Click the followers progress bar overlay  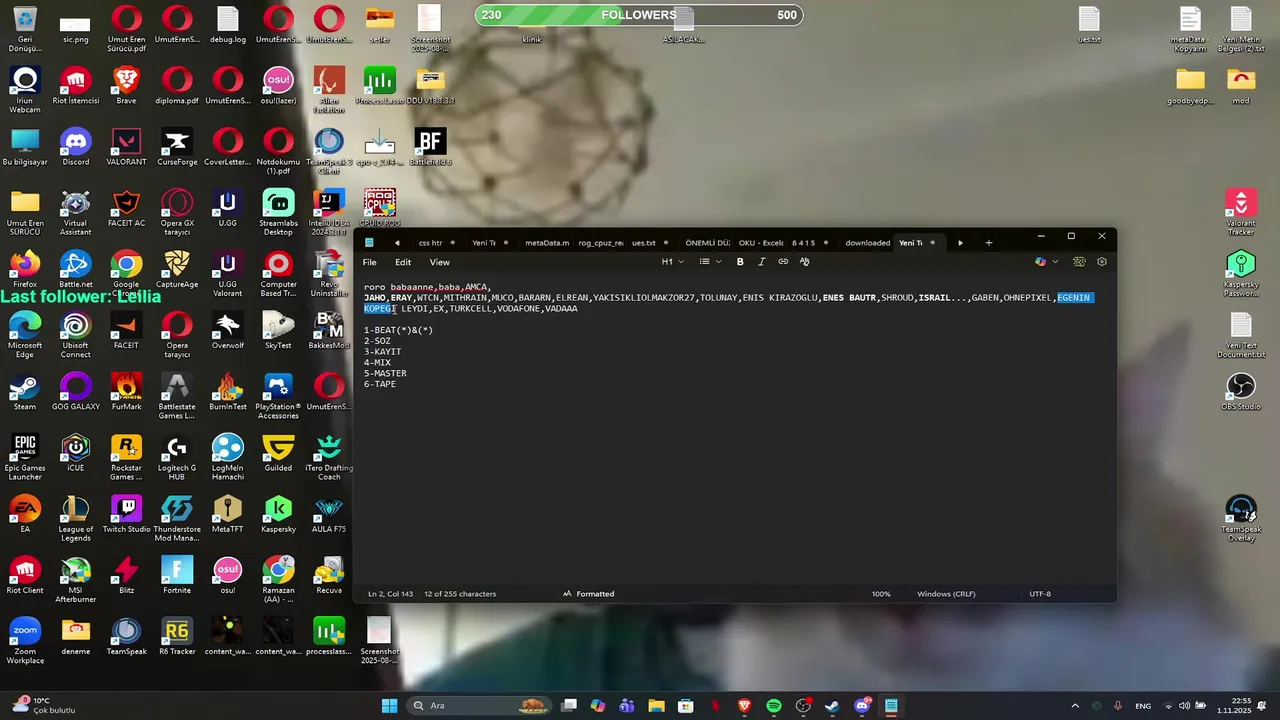click(x=639, y=15)
